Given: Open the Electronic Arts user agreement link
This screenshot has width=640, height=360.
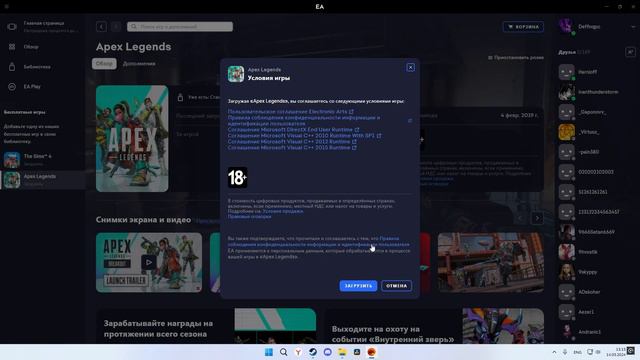Looking at the screenshot, I should [290, 111].
